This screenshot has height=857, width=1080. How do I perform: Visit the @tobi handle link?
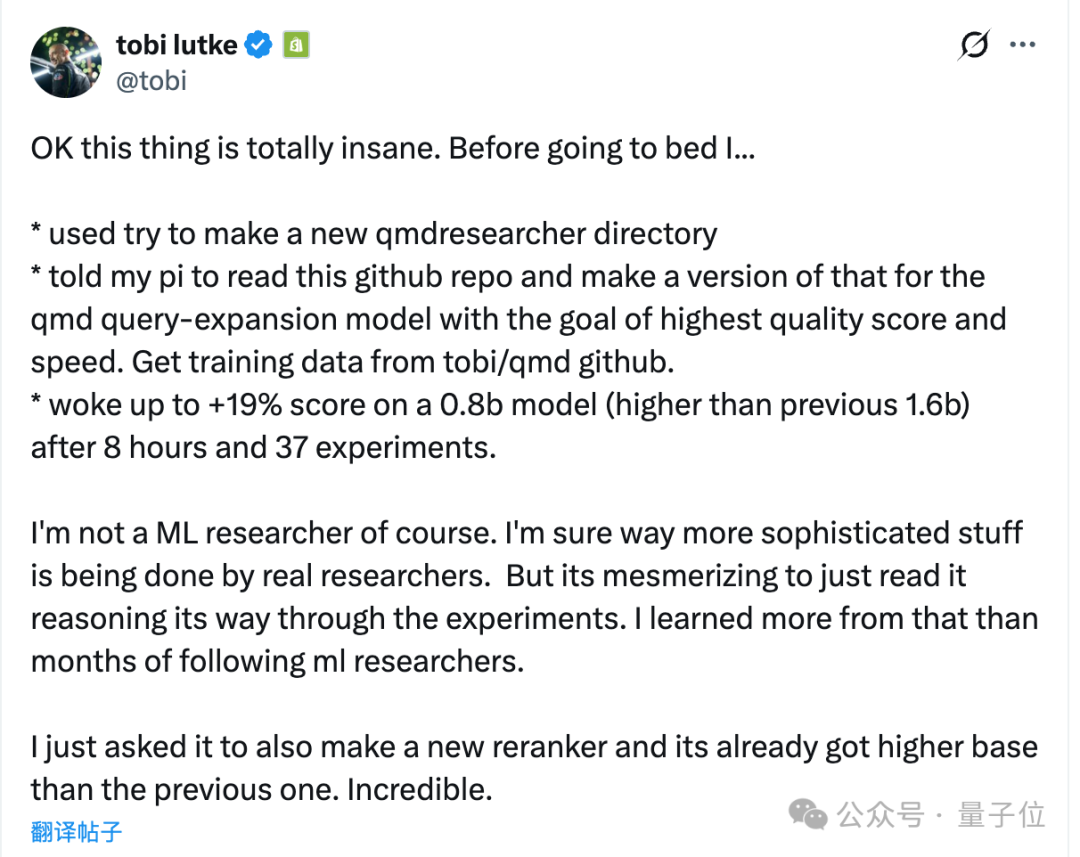[x=151, y=81]
